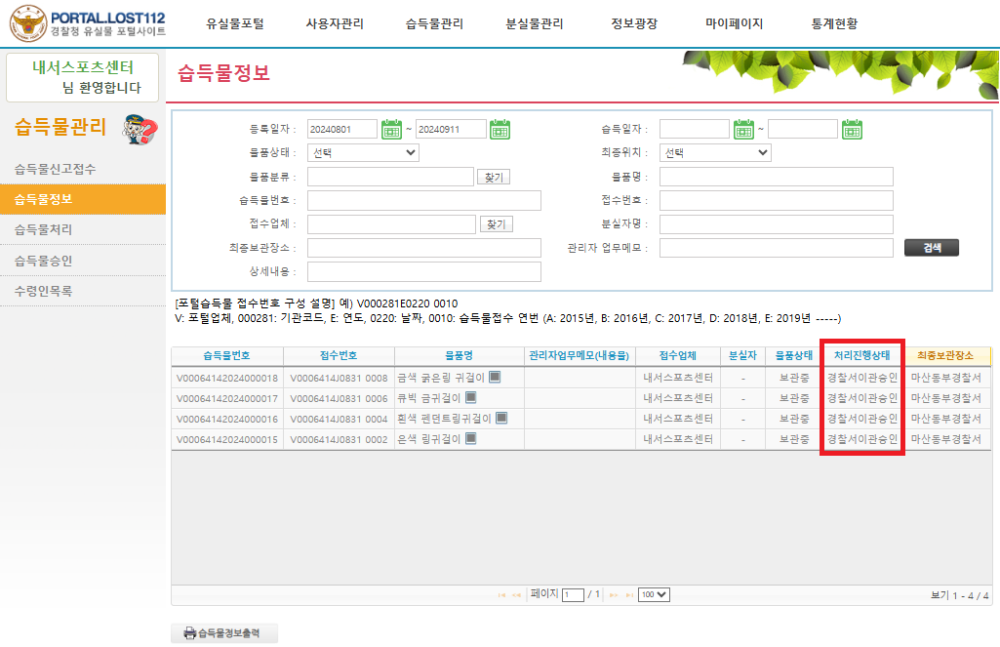Select 습득물정보 in sidebar

click(83, 199)
